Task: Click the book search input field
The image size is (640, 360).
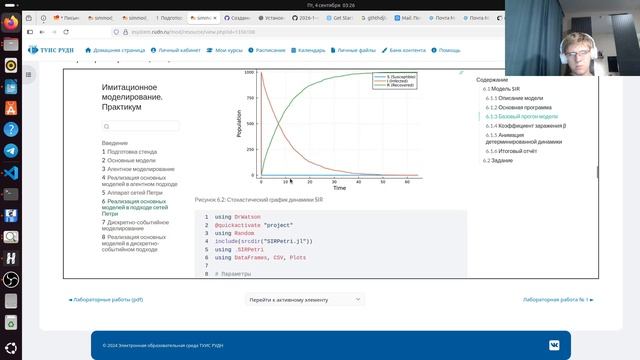Action: pos(140,126)
